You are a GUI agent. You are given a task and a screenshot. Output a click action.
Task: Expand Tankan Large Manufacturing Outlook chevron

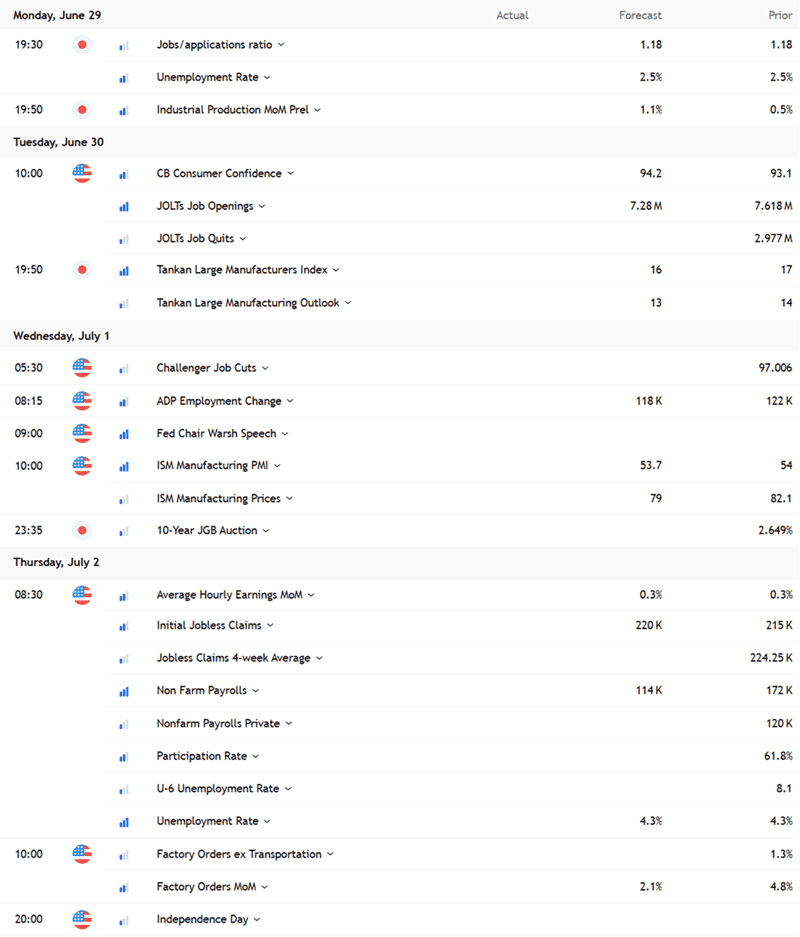click(348, 303)
